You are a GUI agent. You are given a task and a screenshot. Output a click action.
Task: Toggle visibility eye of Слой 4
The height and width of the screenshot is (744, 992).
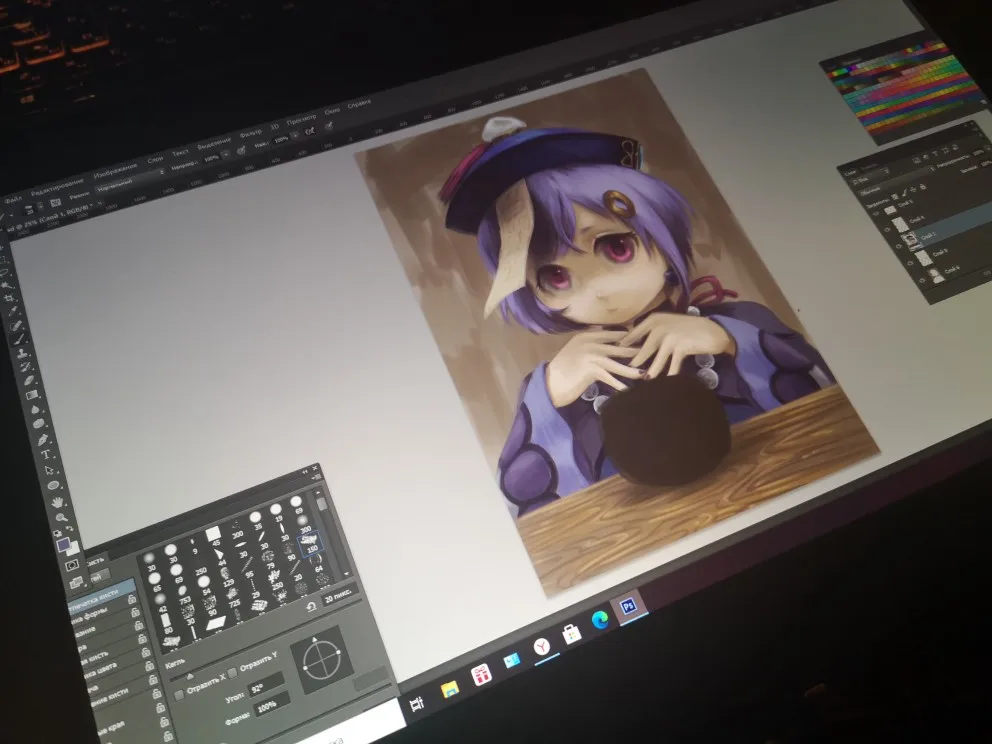pyautogui.click(x=886, y=230)
